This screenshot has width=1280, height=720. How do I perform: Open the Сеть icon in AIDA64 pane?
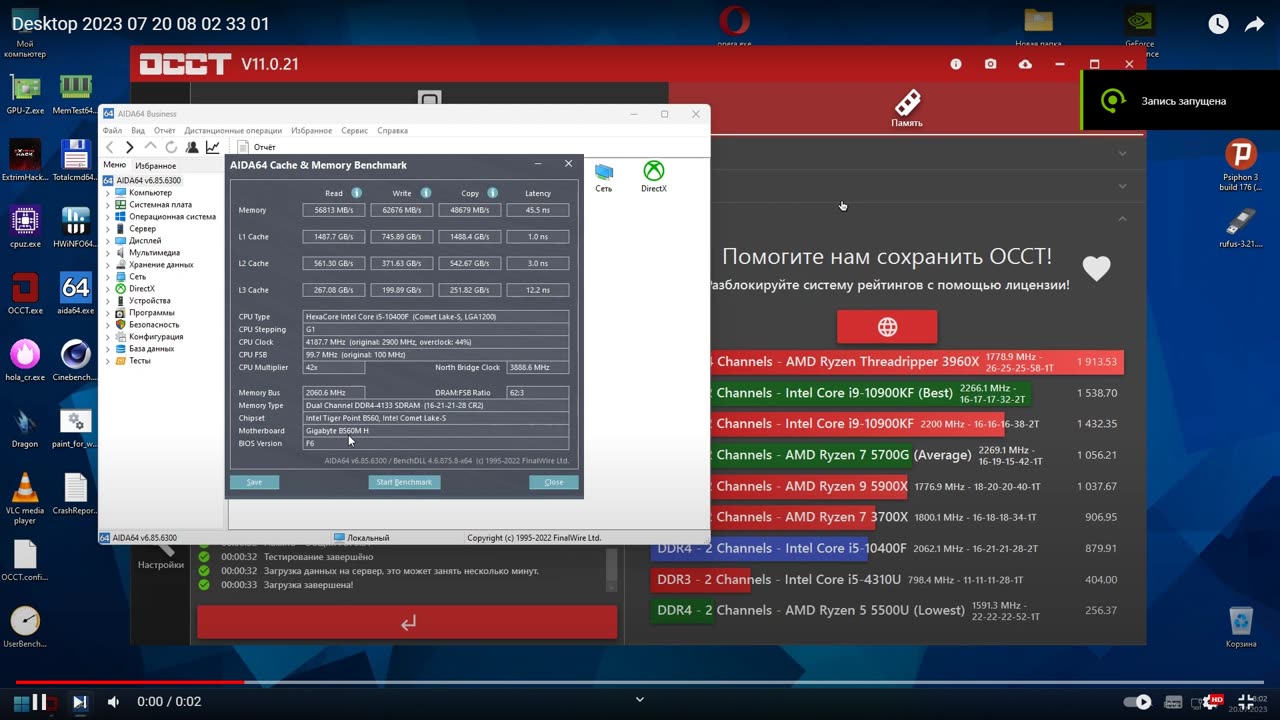tap(604, 177)
